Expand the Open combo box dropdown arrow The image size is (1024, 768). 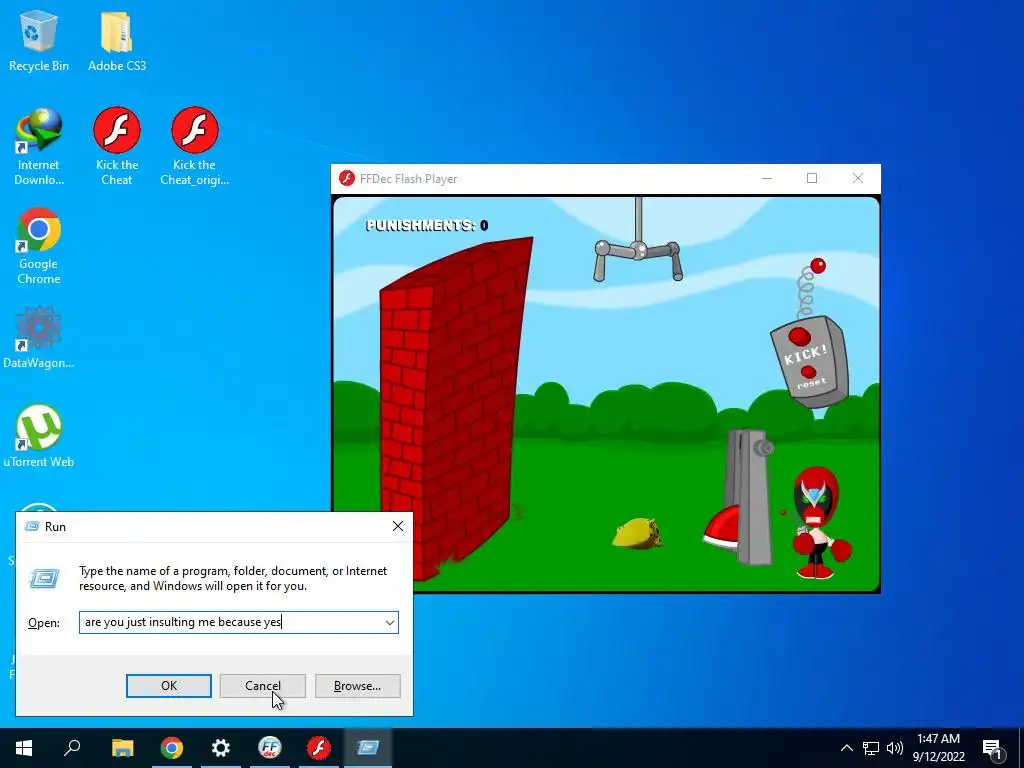click(x=390, y=622)
